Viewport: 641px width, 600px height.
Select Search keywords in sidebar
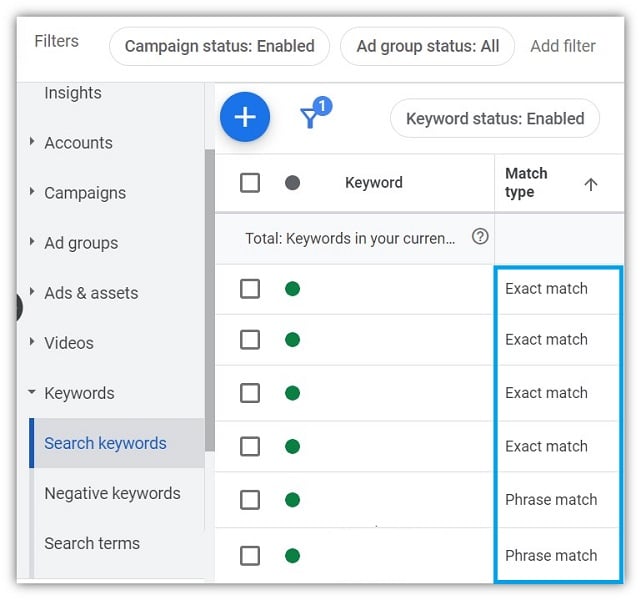click(x=117, y=443)
